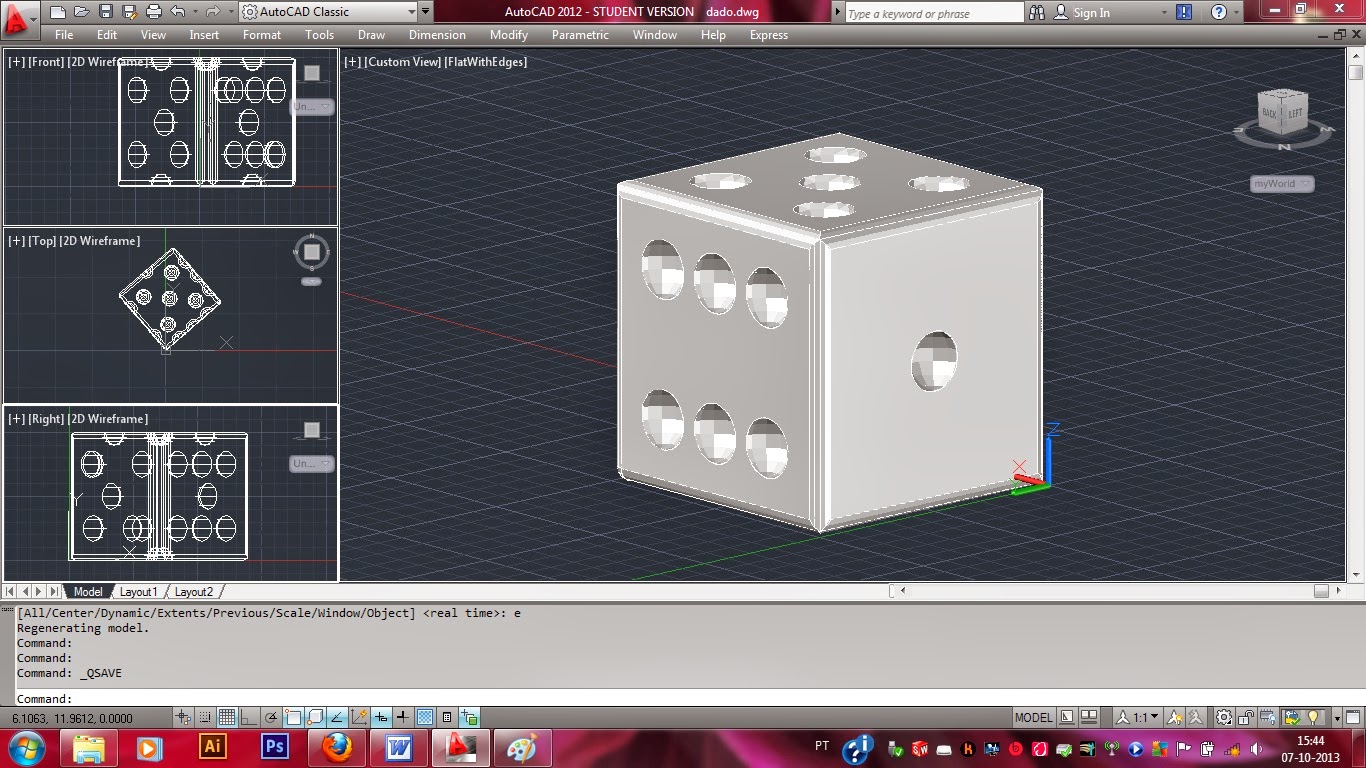Toggle Grid Display in status bar
Viewport: 1366px width, 768px height.
tap(227, 717)
